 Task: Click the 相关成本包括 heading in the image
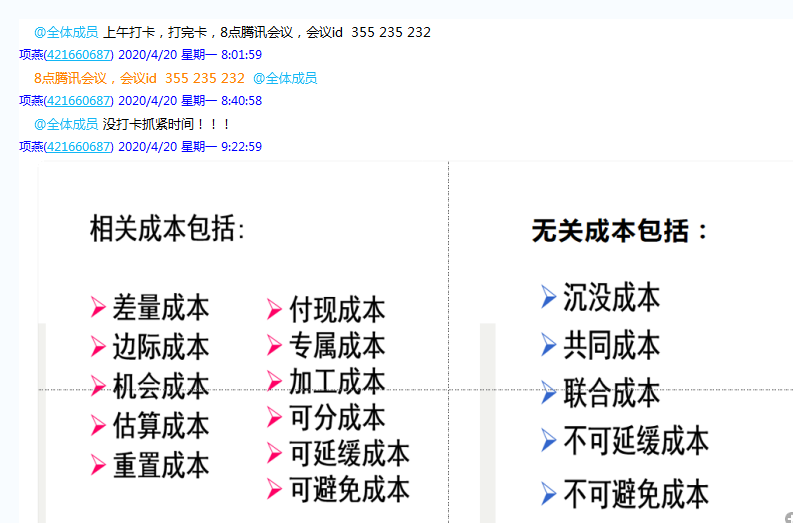pyautogui.click(x=166, y=229)
